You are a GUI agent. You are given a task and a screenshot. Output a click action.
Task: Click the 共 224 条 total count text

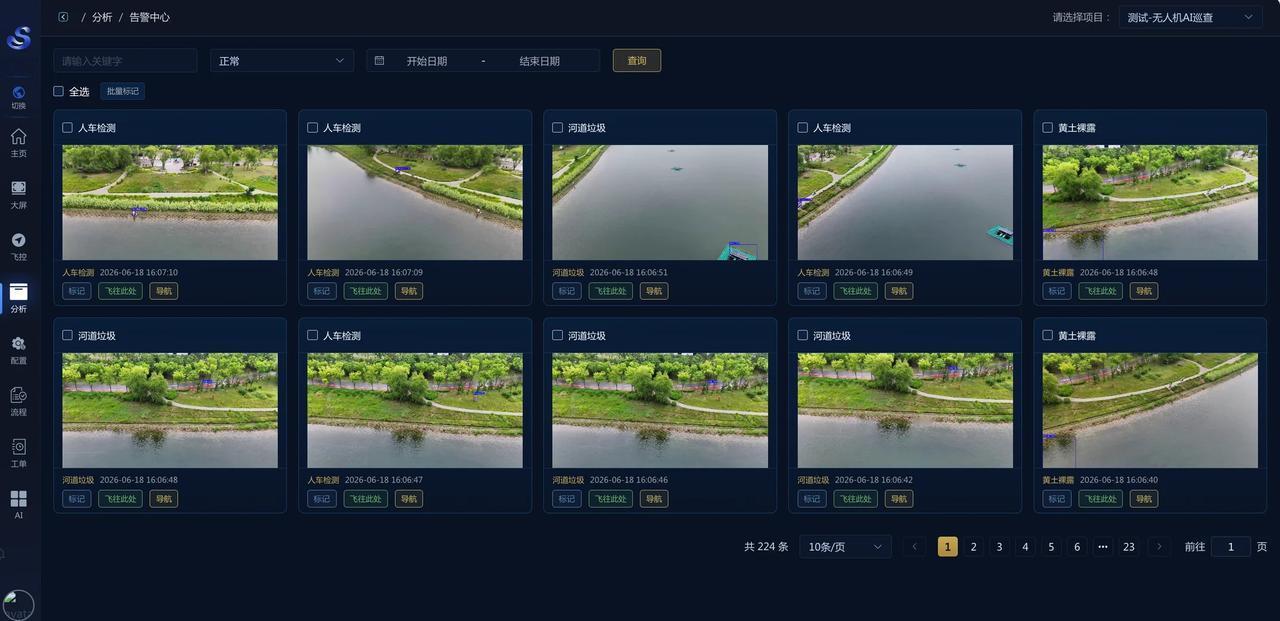coord(766,547)
